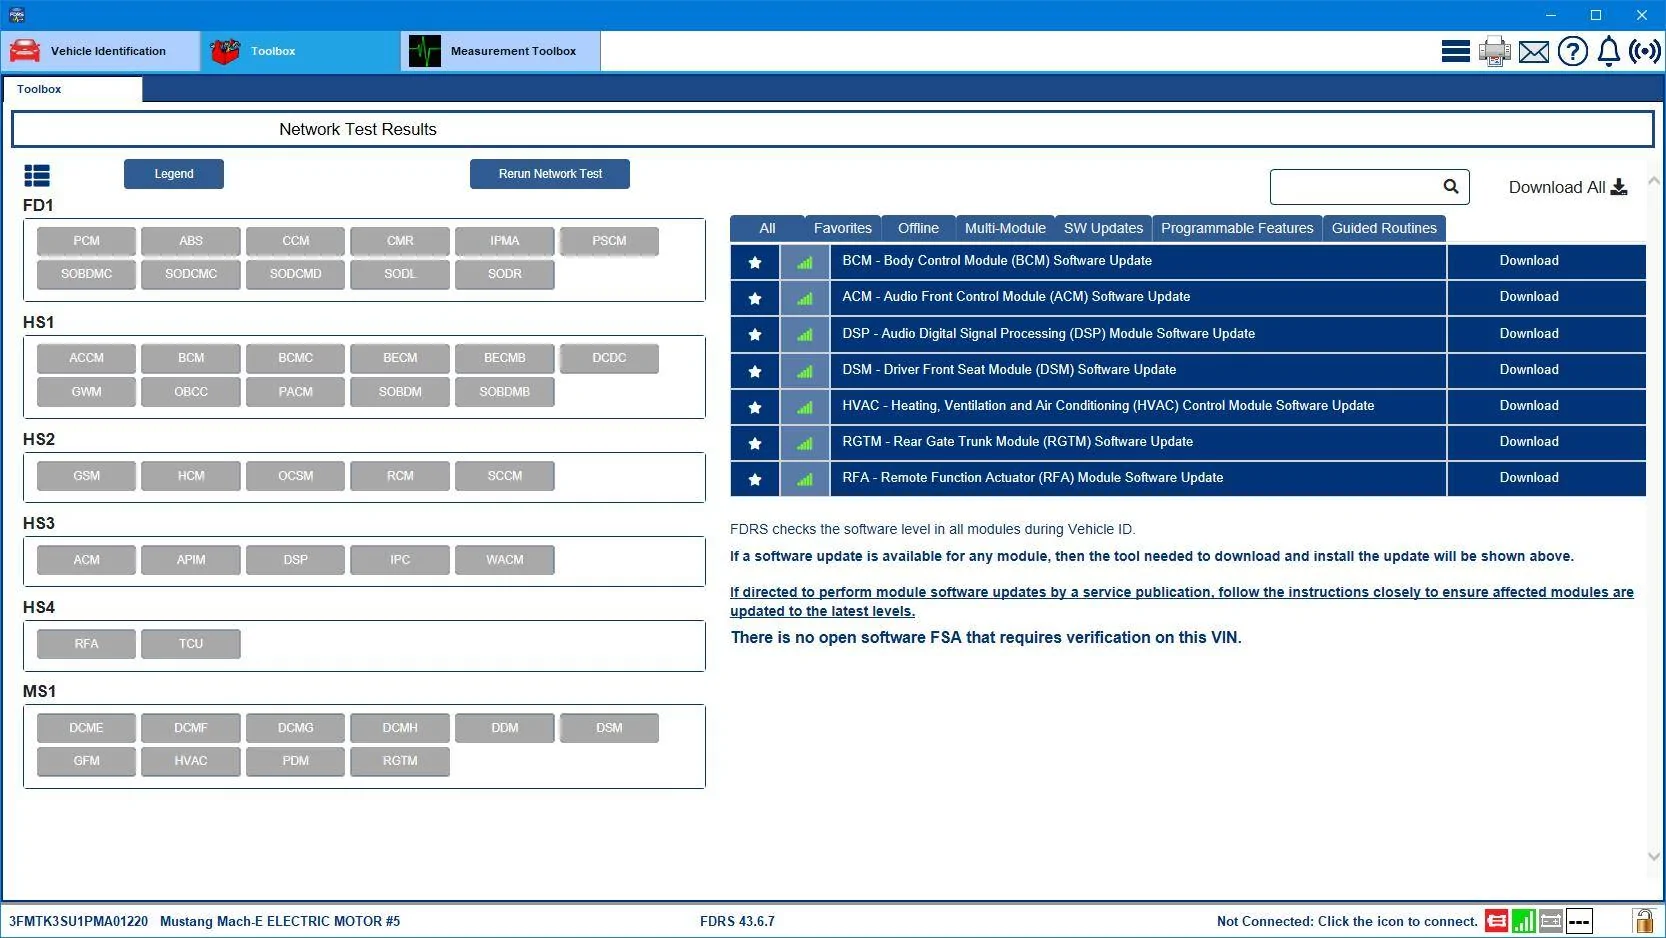Click the Rerun Network Test button
This screenshot has height=938, width=1666.
pyautogui.click(x=550, y=174)
